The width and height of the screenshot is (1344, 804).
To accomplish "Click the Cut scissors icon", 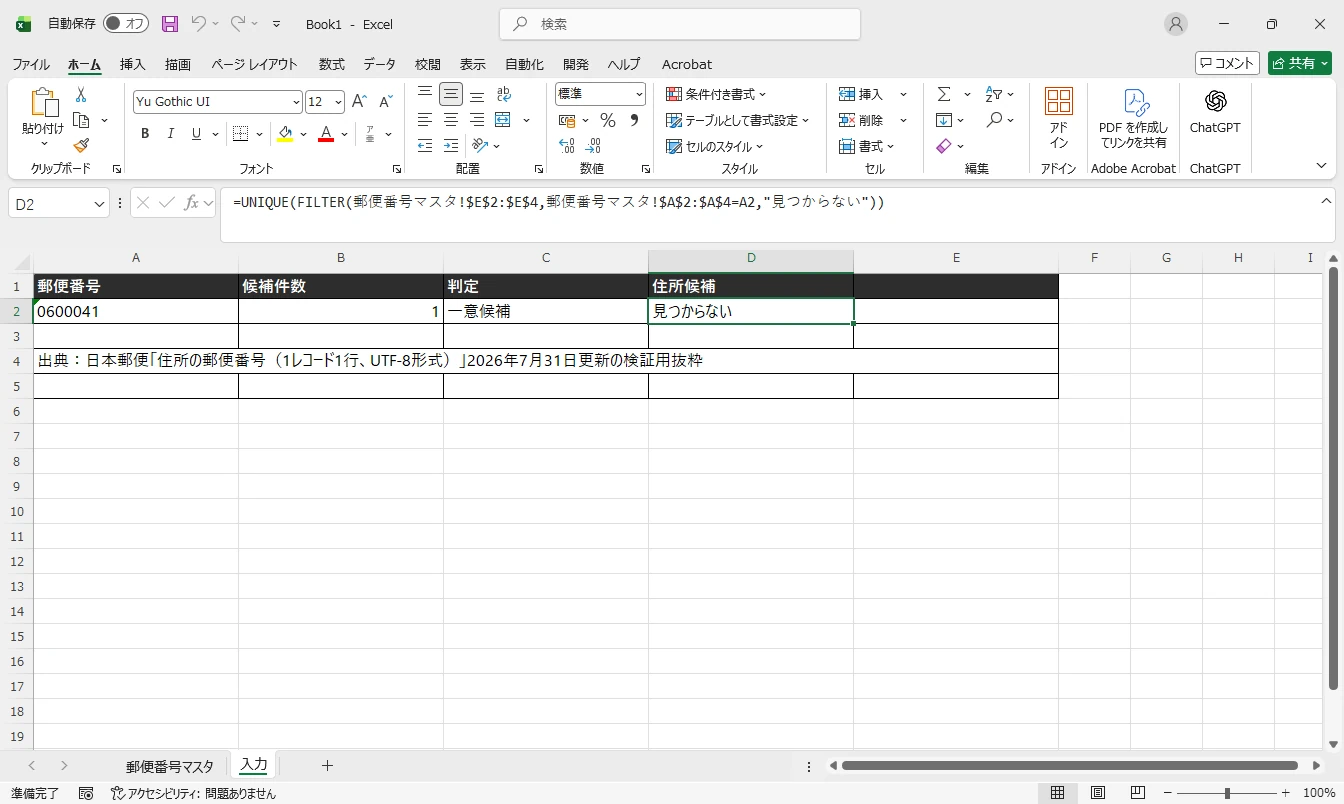I will (x=81, y=95).
